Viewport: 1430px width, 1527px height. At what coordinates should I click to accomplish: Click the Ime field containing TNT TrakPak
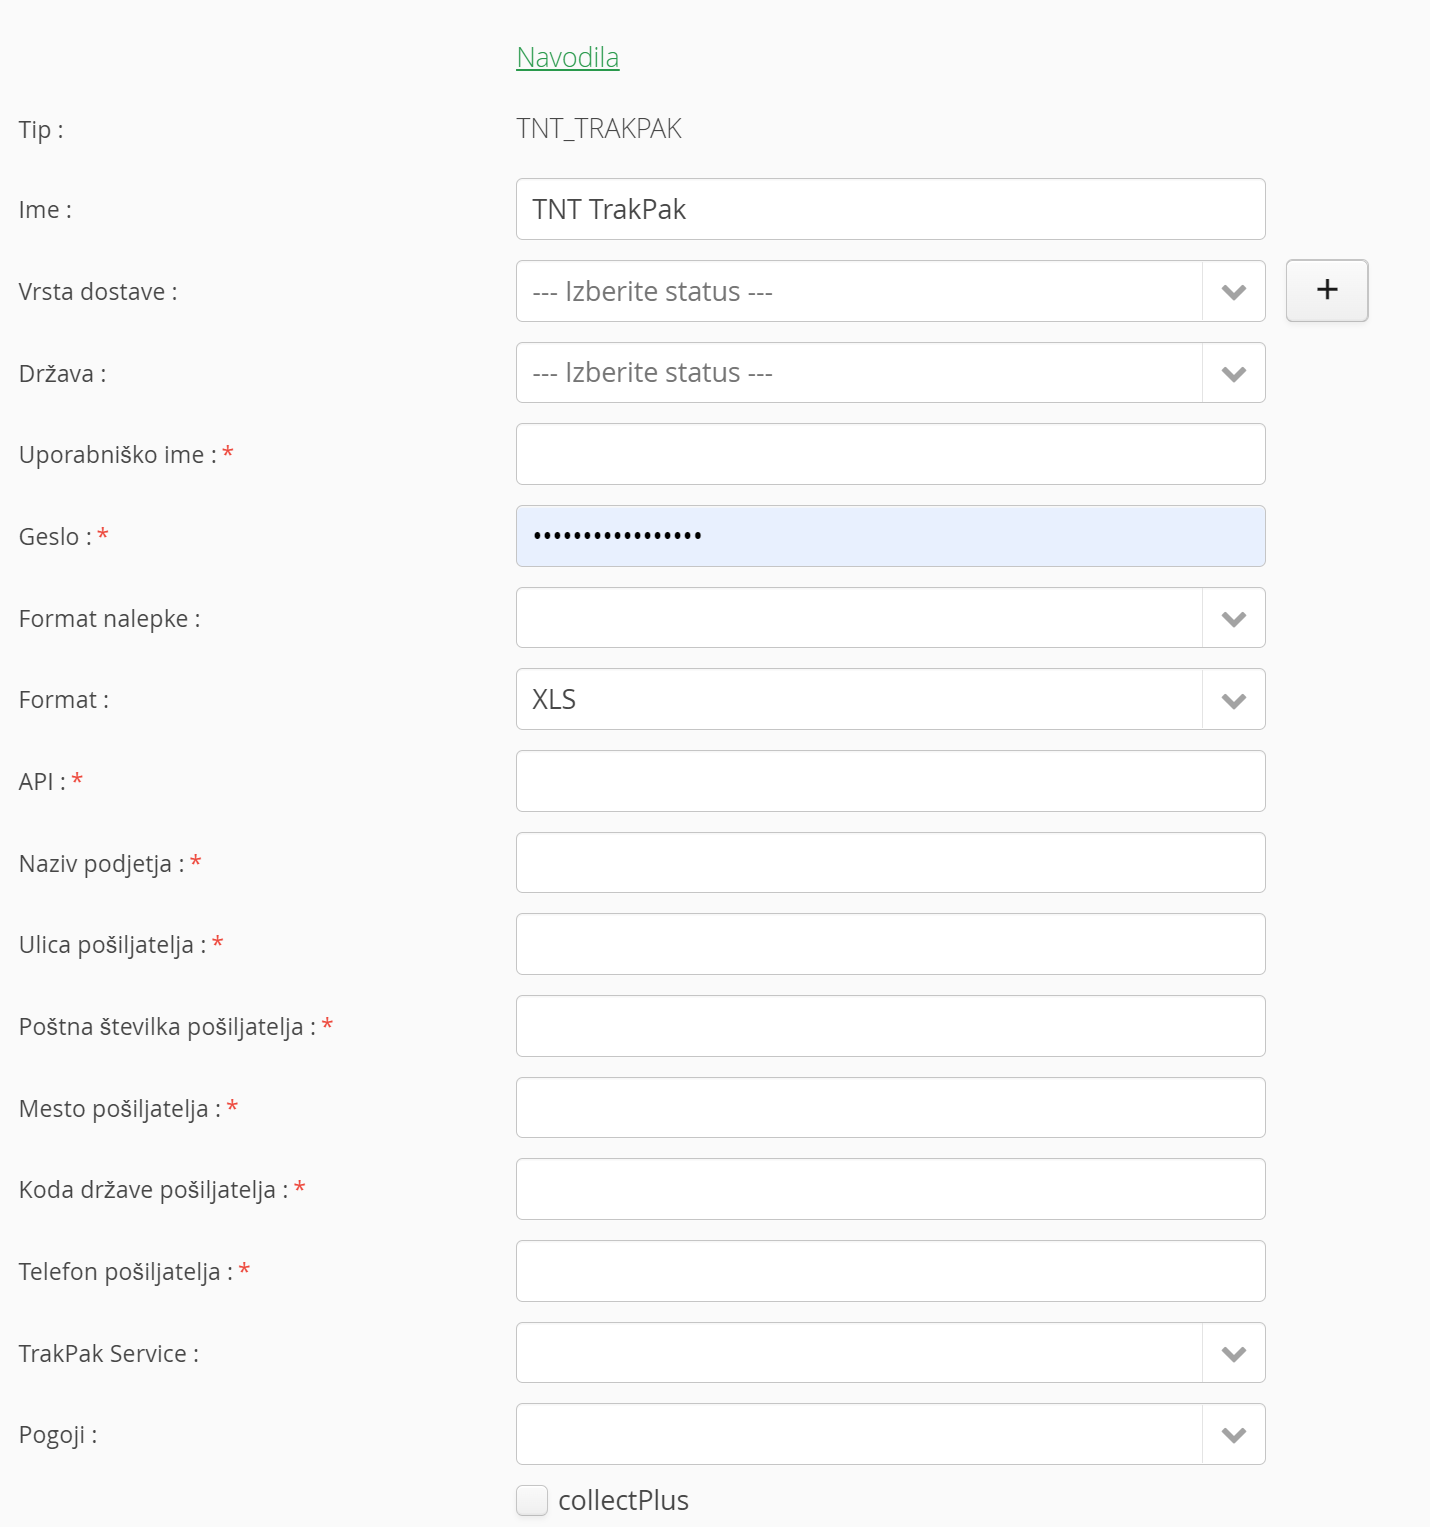click(890, 209)
